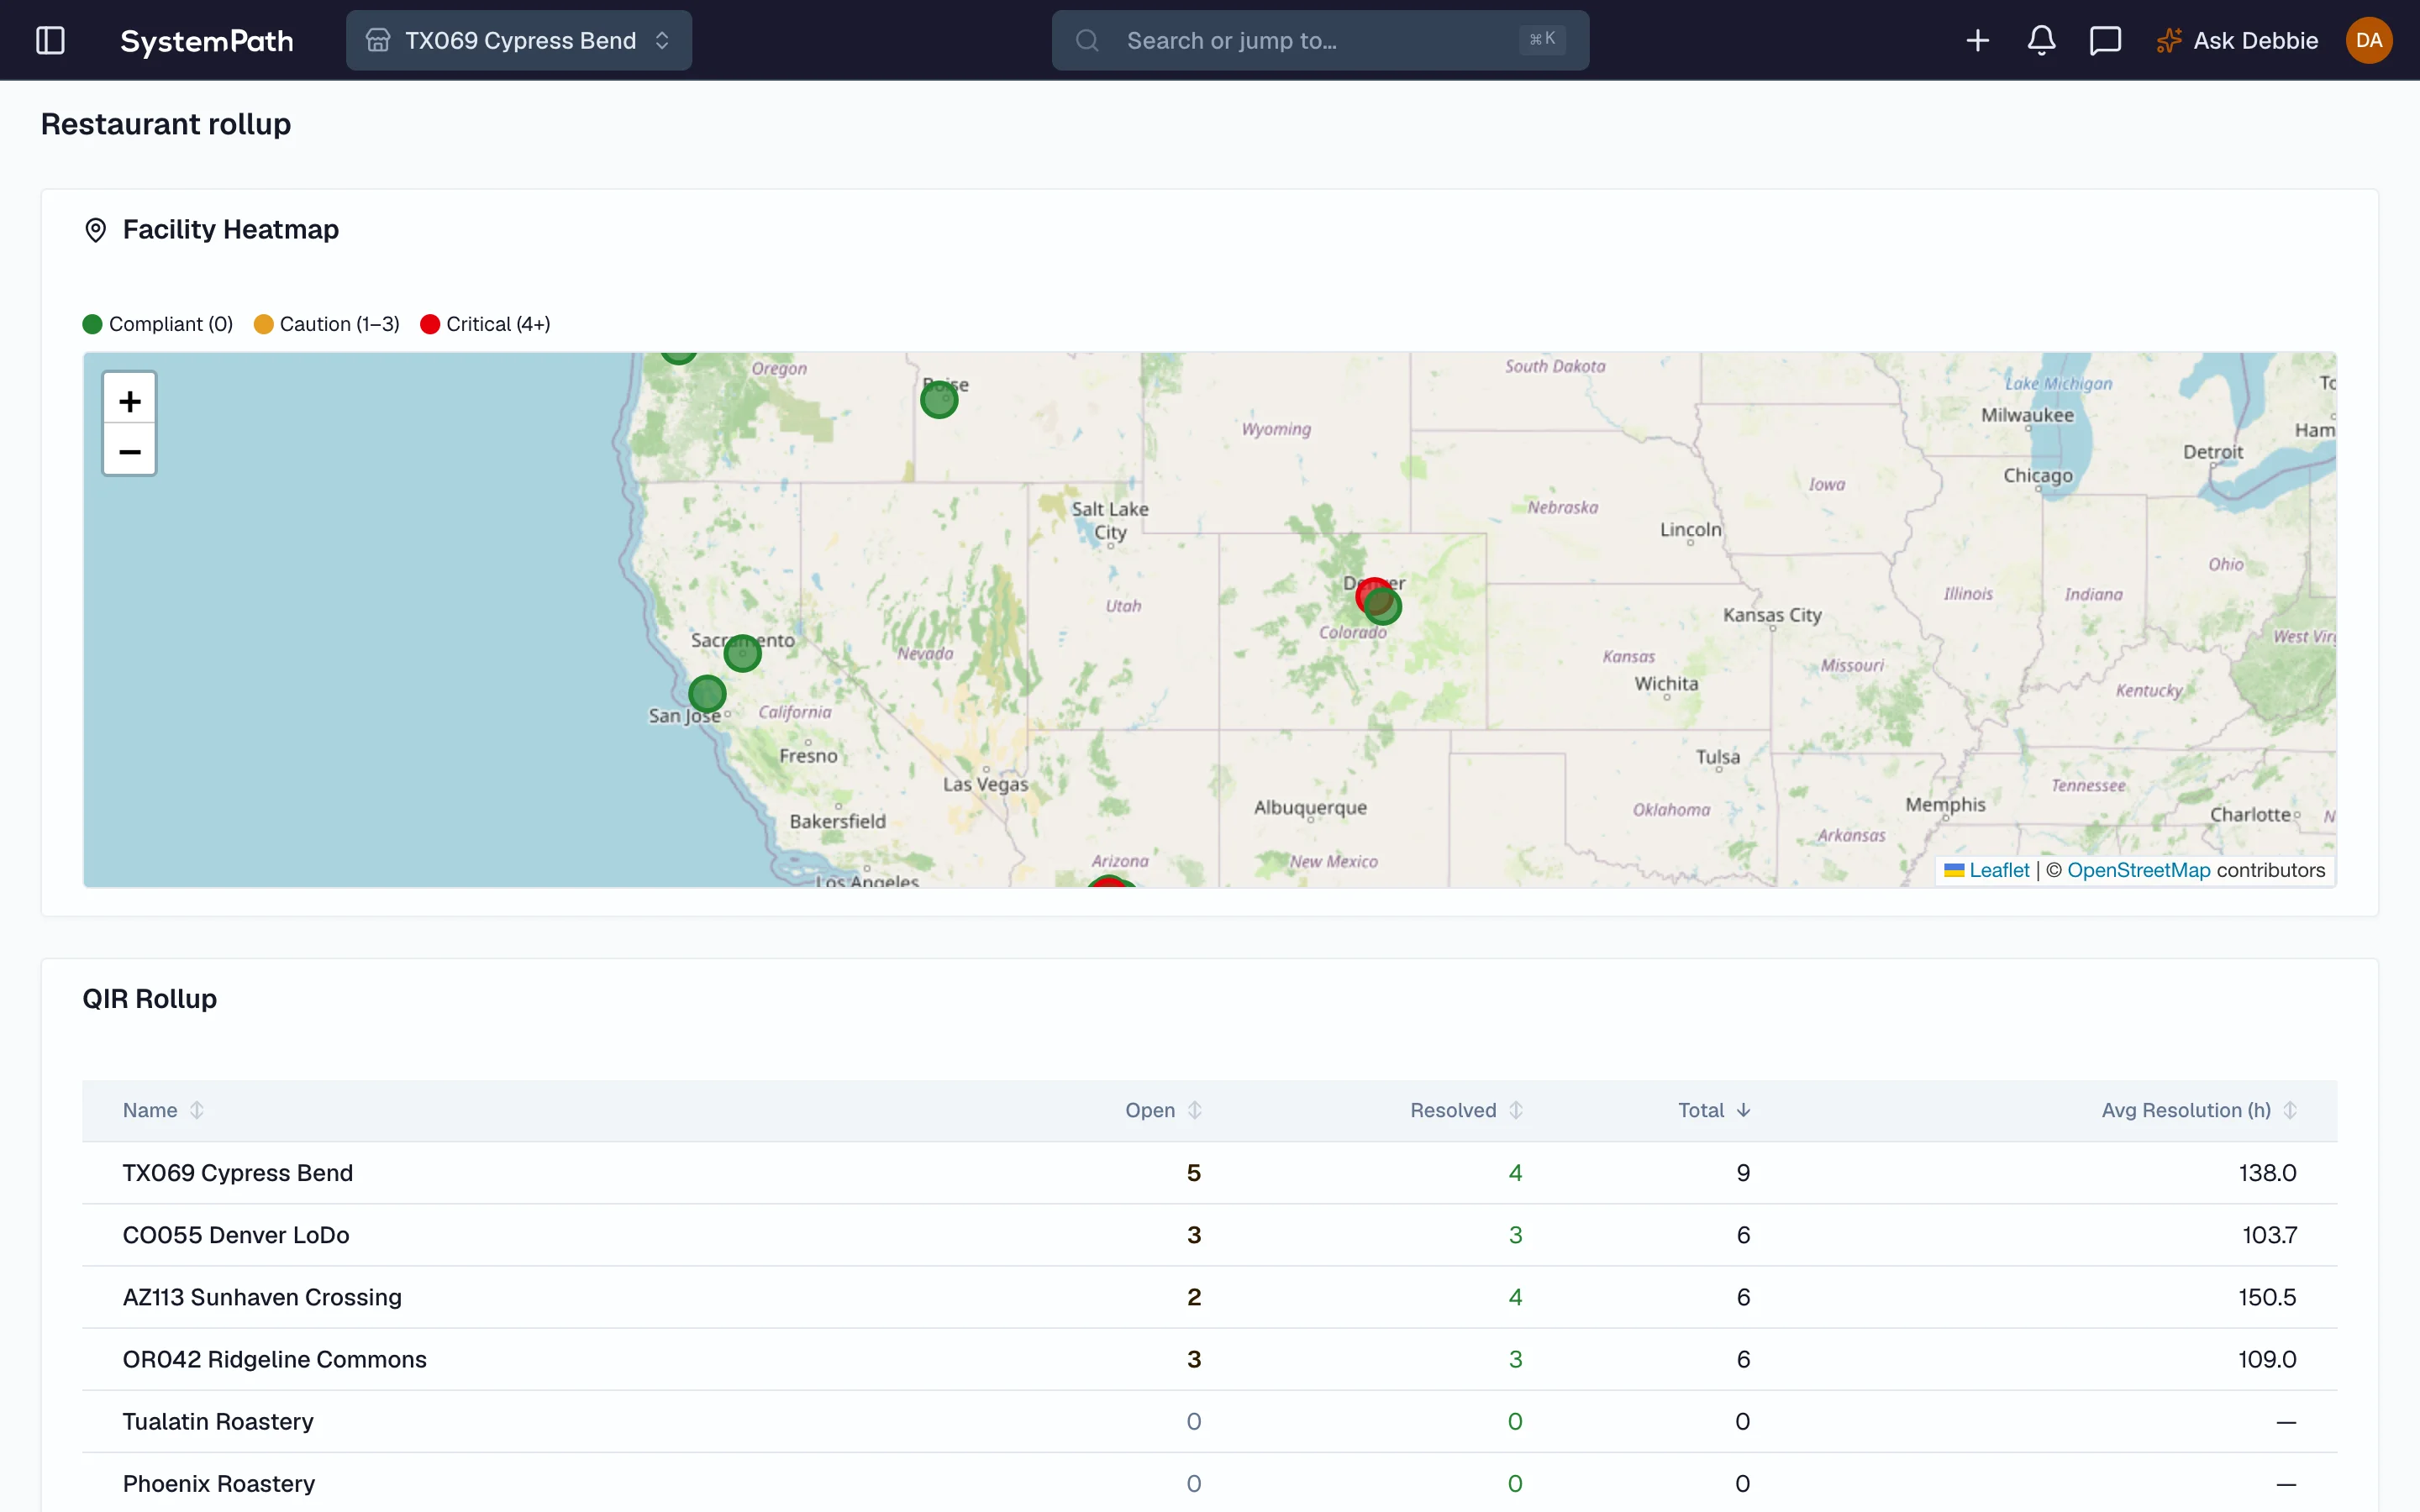
Task: Zoom in on the facility map
Action: [130, 401]
